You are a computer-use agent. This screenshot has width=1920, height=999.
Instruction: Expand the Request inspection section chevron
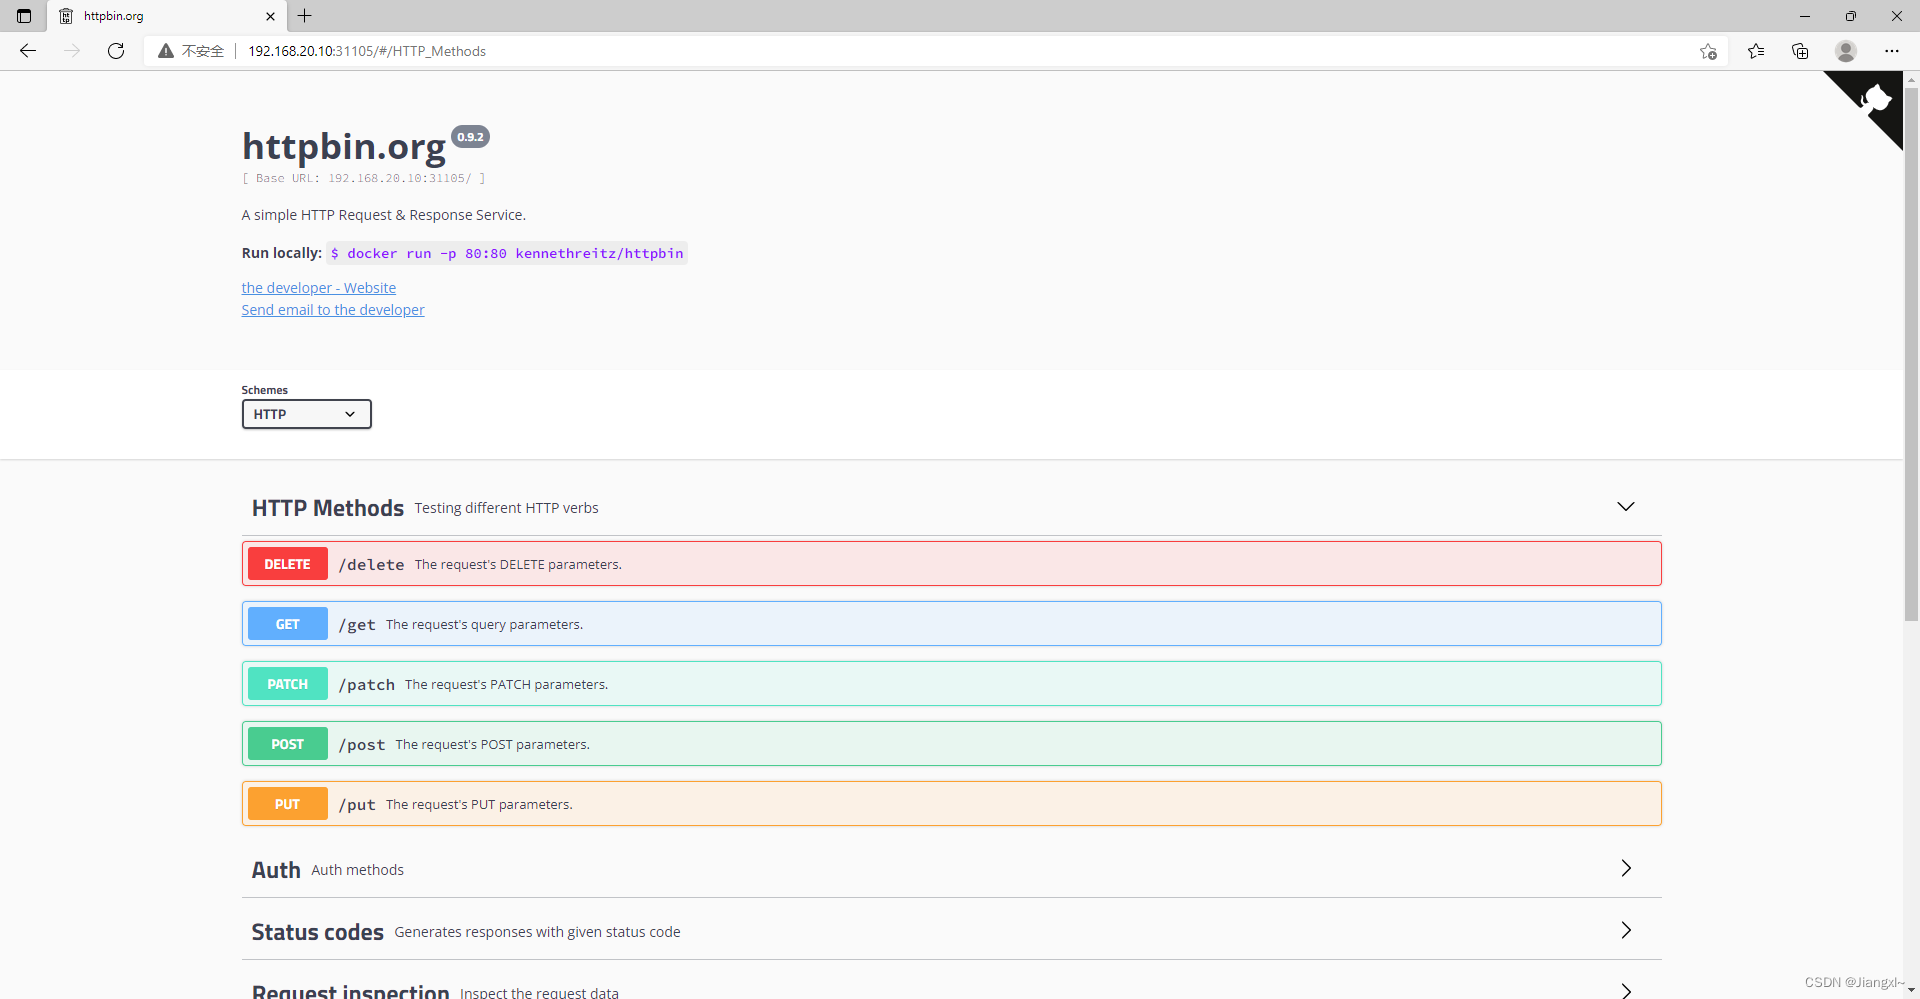pyautogui.click(x=1626, y=991)
